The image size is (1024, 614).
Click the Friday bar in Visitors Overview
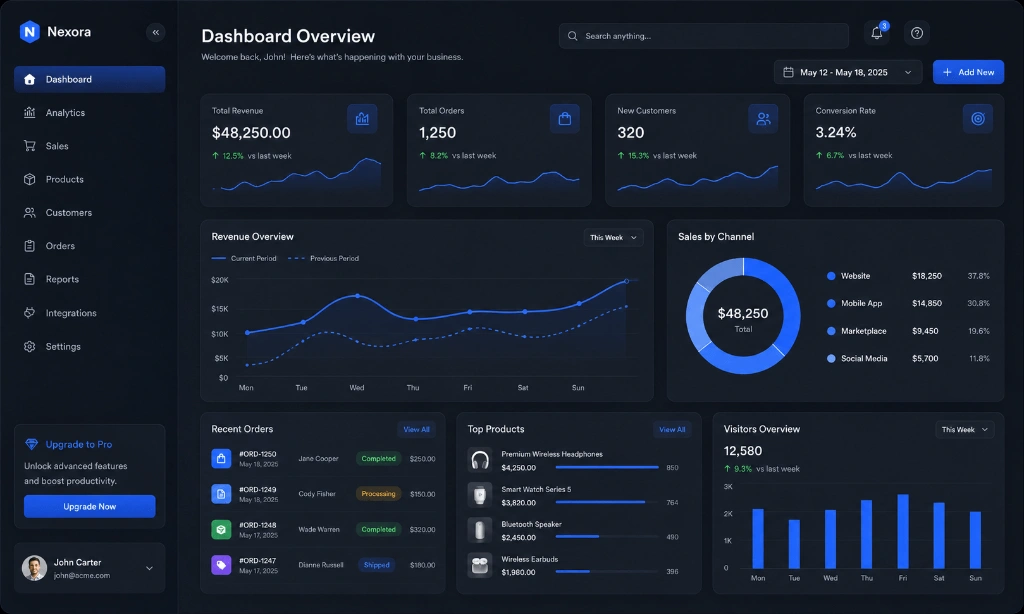pos(903,531)
